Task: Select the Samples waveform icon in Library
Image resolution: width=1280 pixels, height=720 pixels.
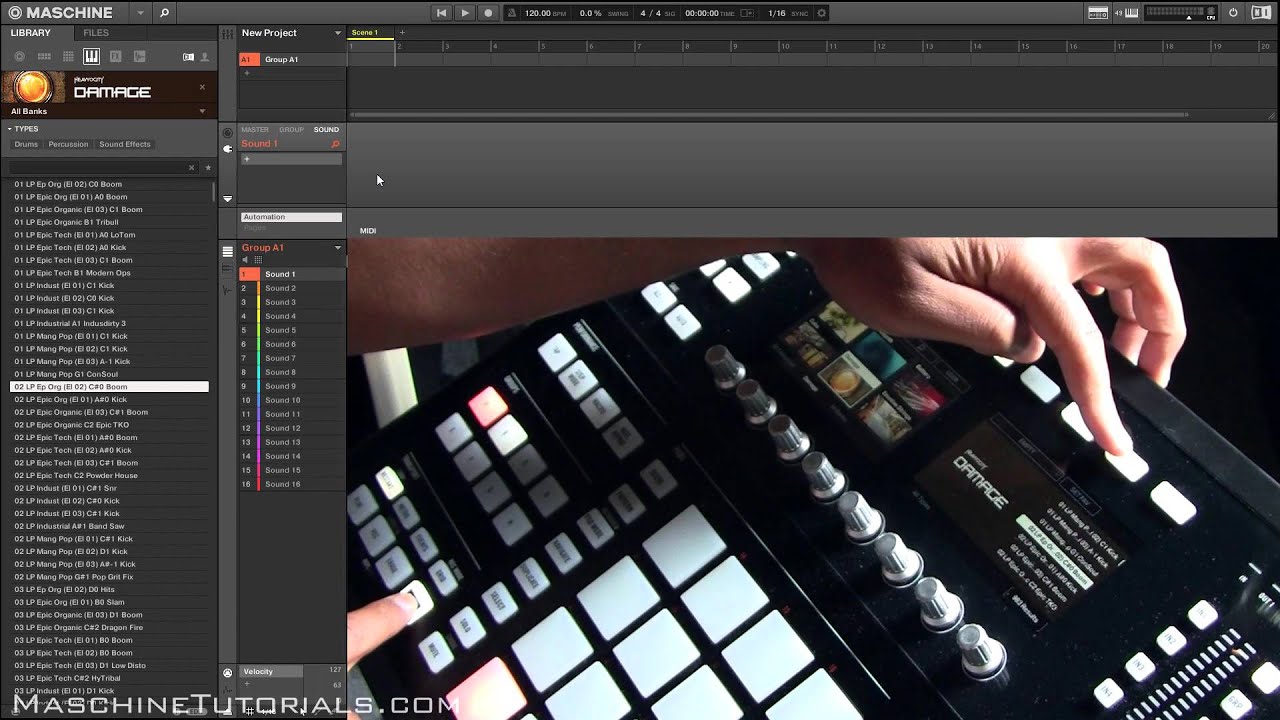Action: point(140,57)
